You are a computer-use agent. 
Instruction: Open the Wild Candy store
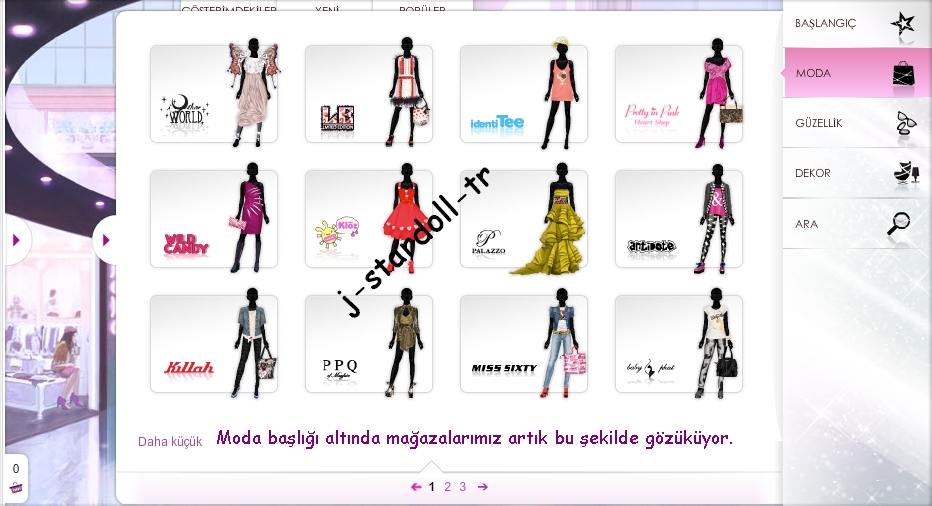[214, 219]
